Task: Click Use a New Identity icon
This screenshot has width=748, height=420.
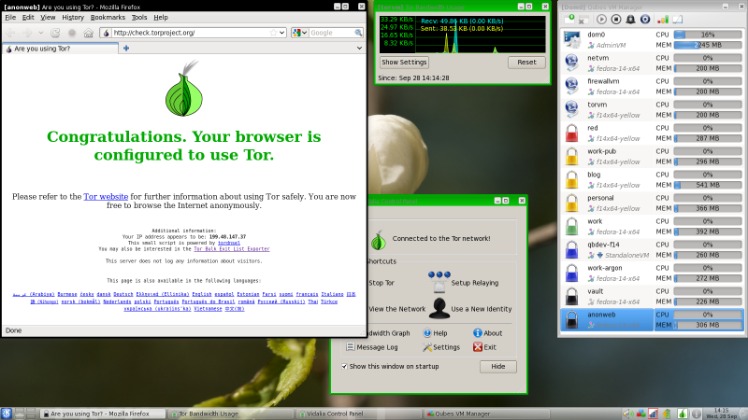Action: [439, 308]
